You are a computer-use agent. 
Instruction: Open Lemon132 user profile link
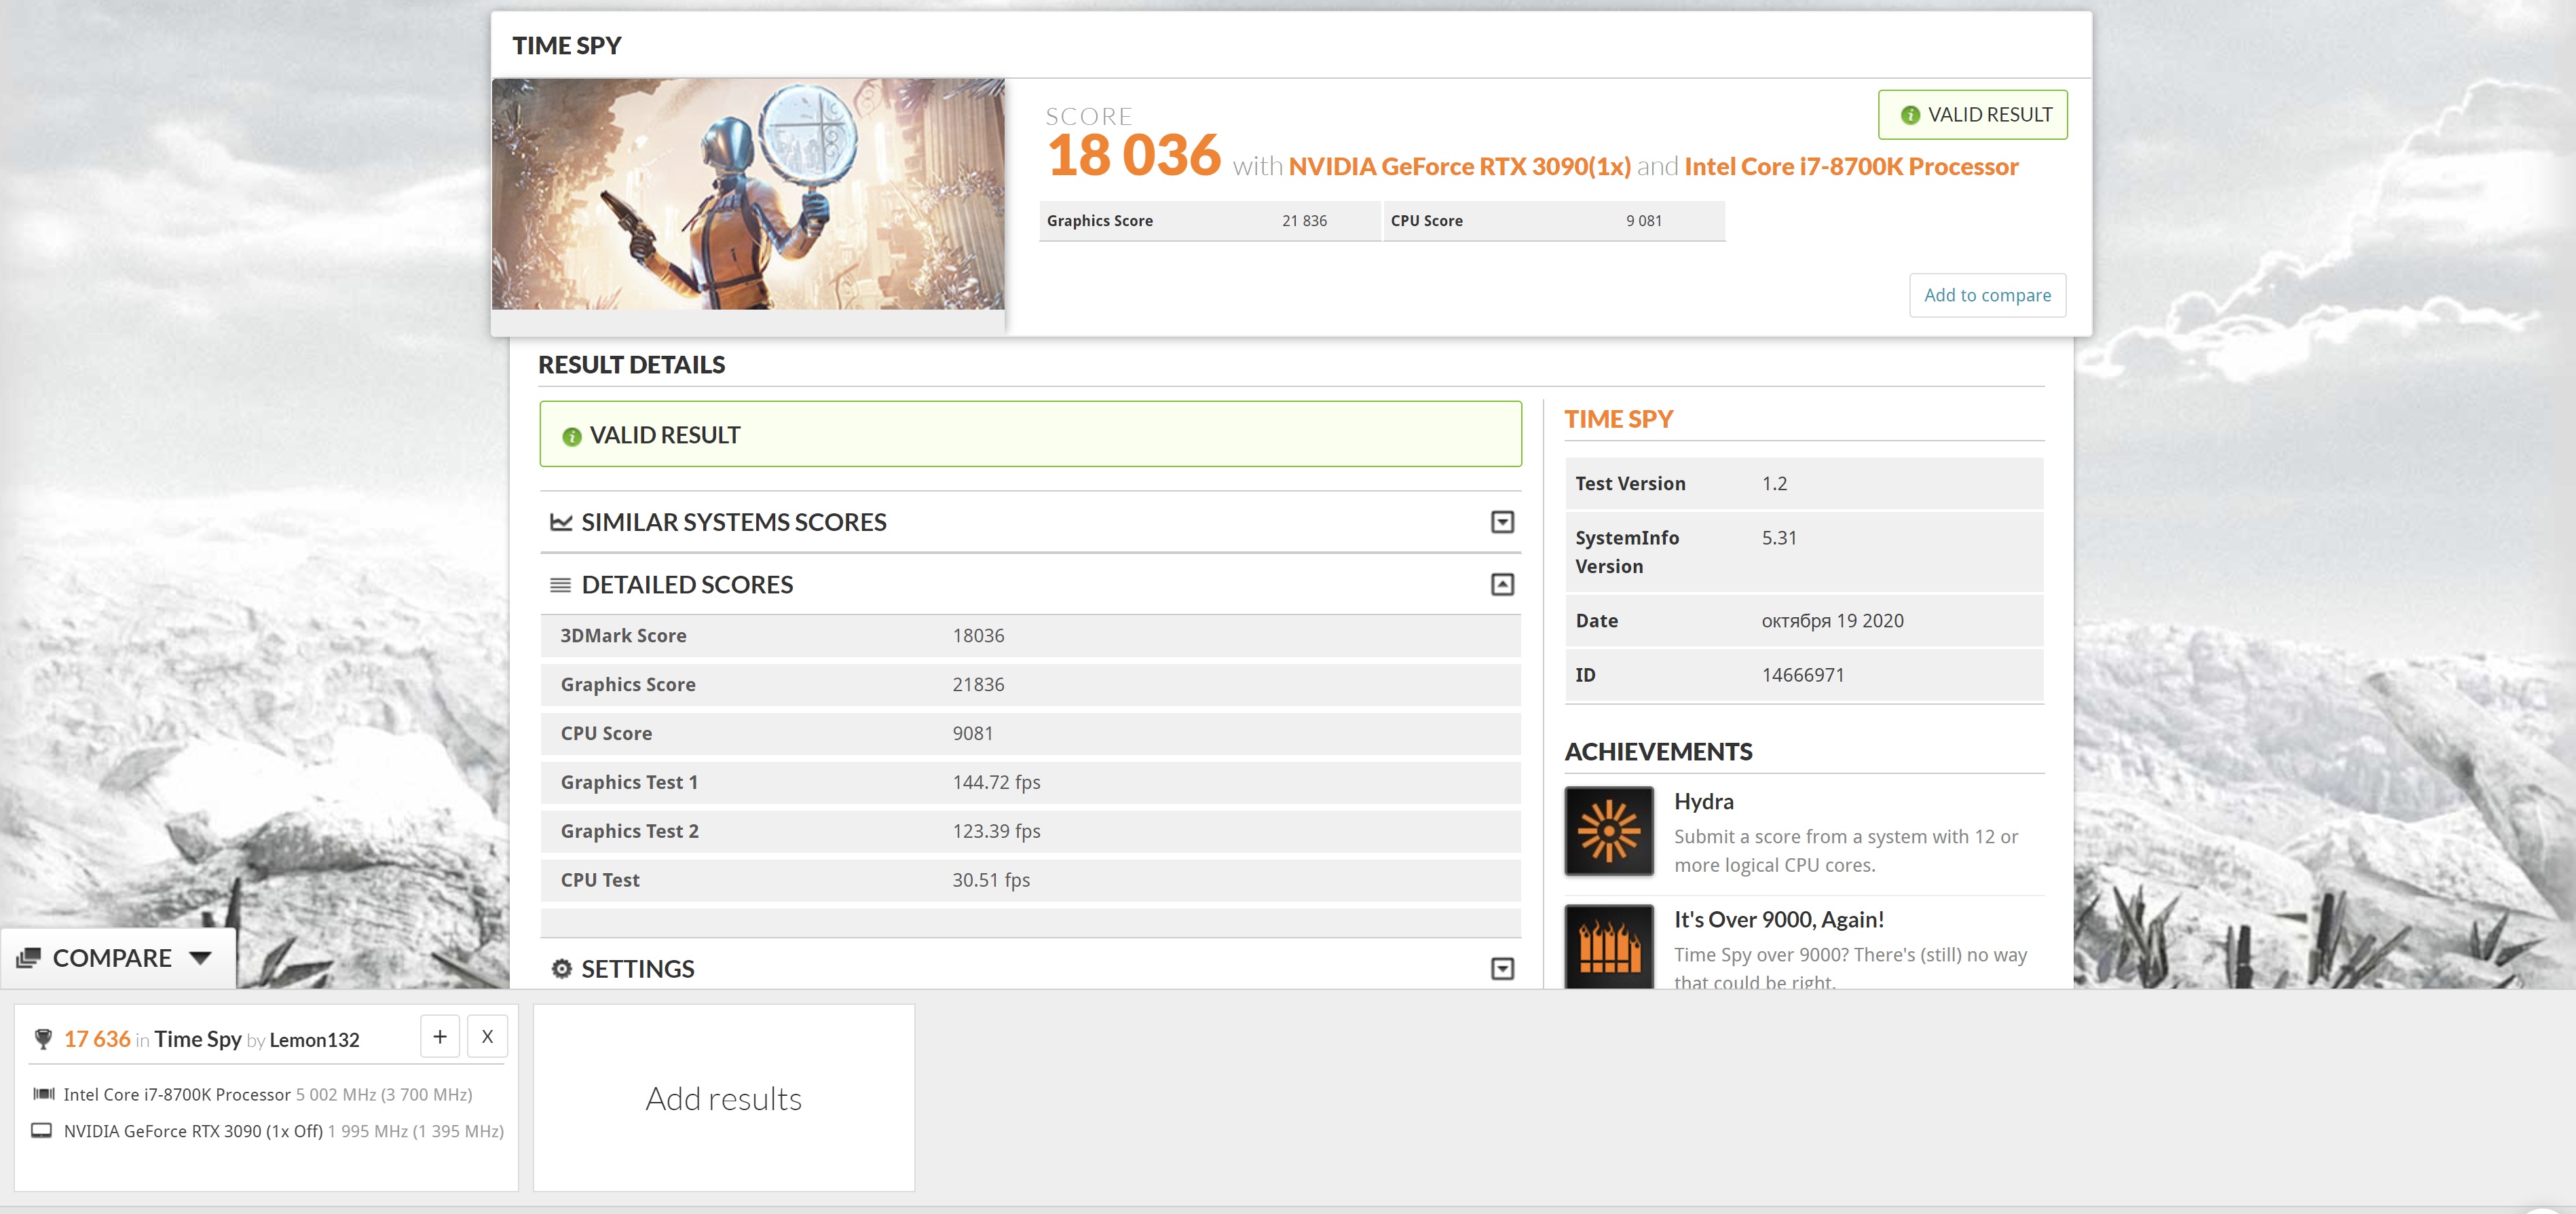[x=314, y=1040]
